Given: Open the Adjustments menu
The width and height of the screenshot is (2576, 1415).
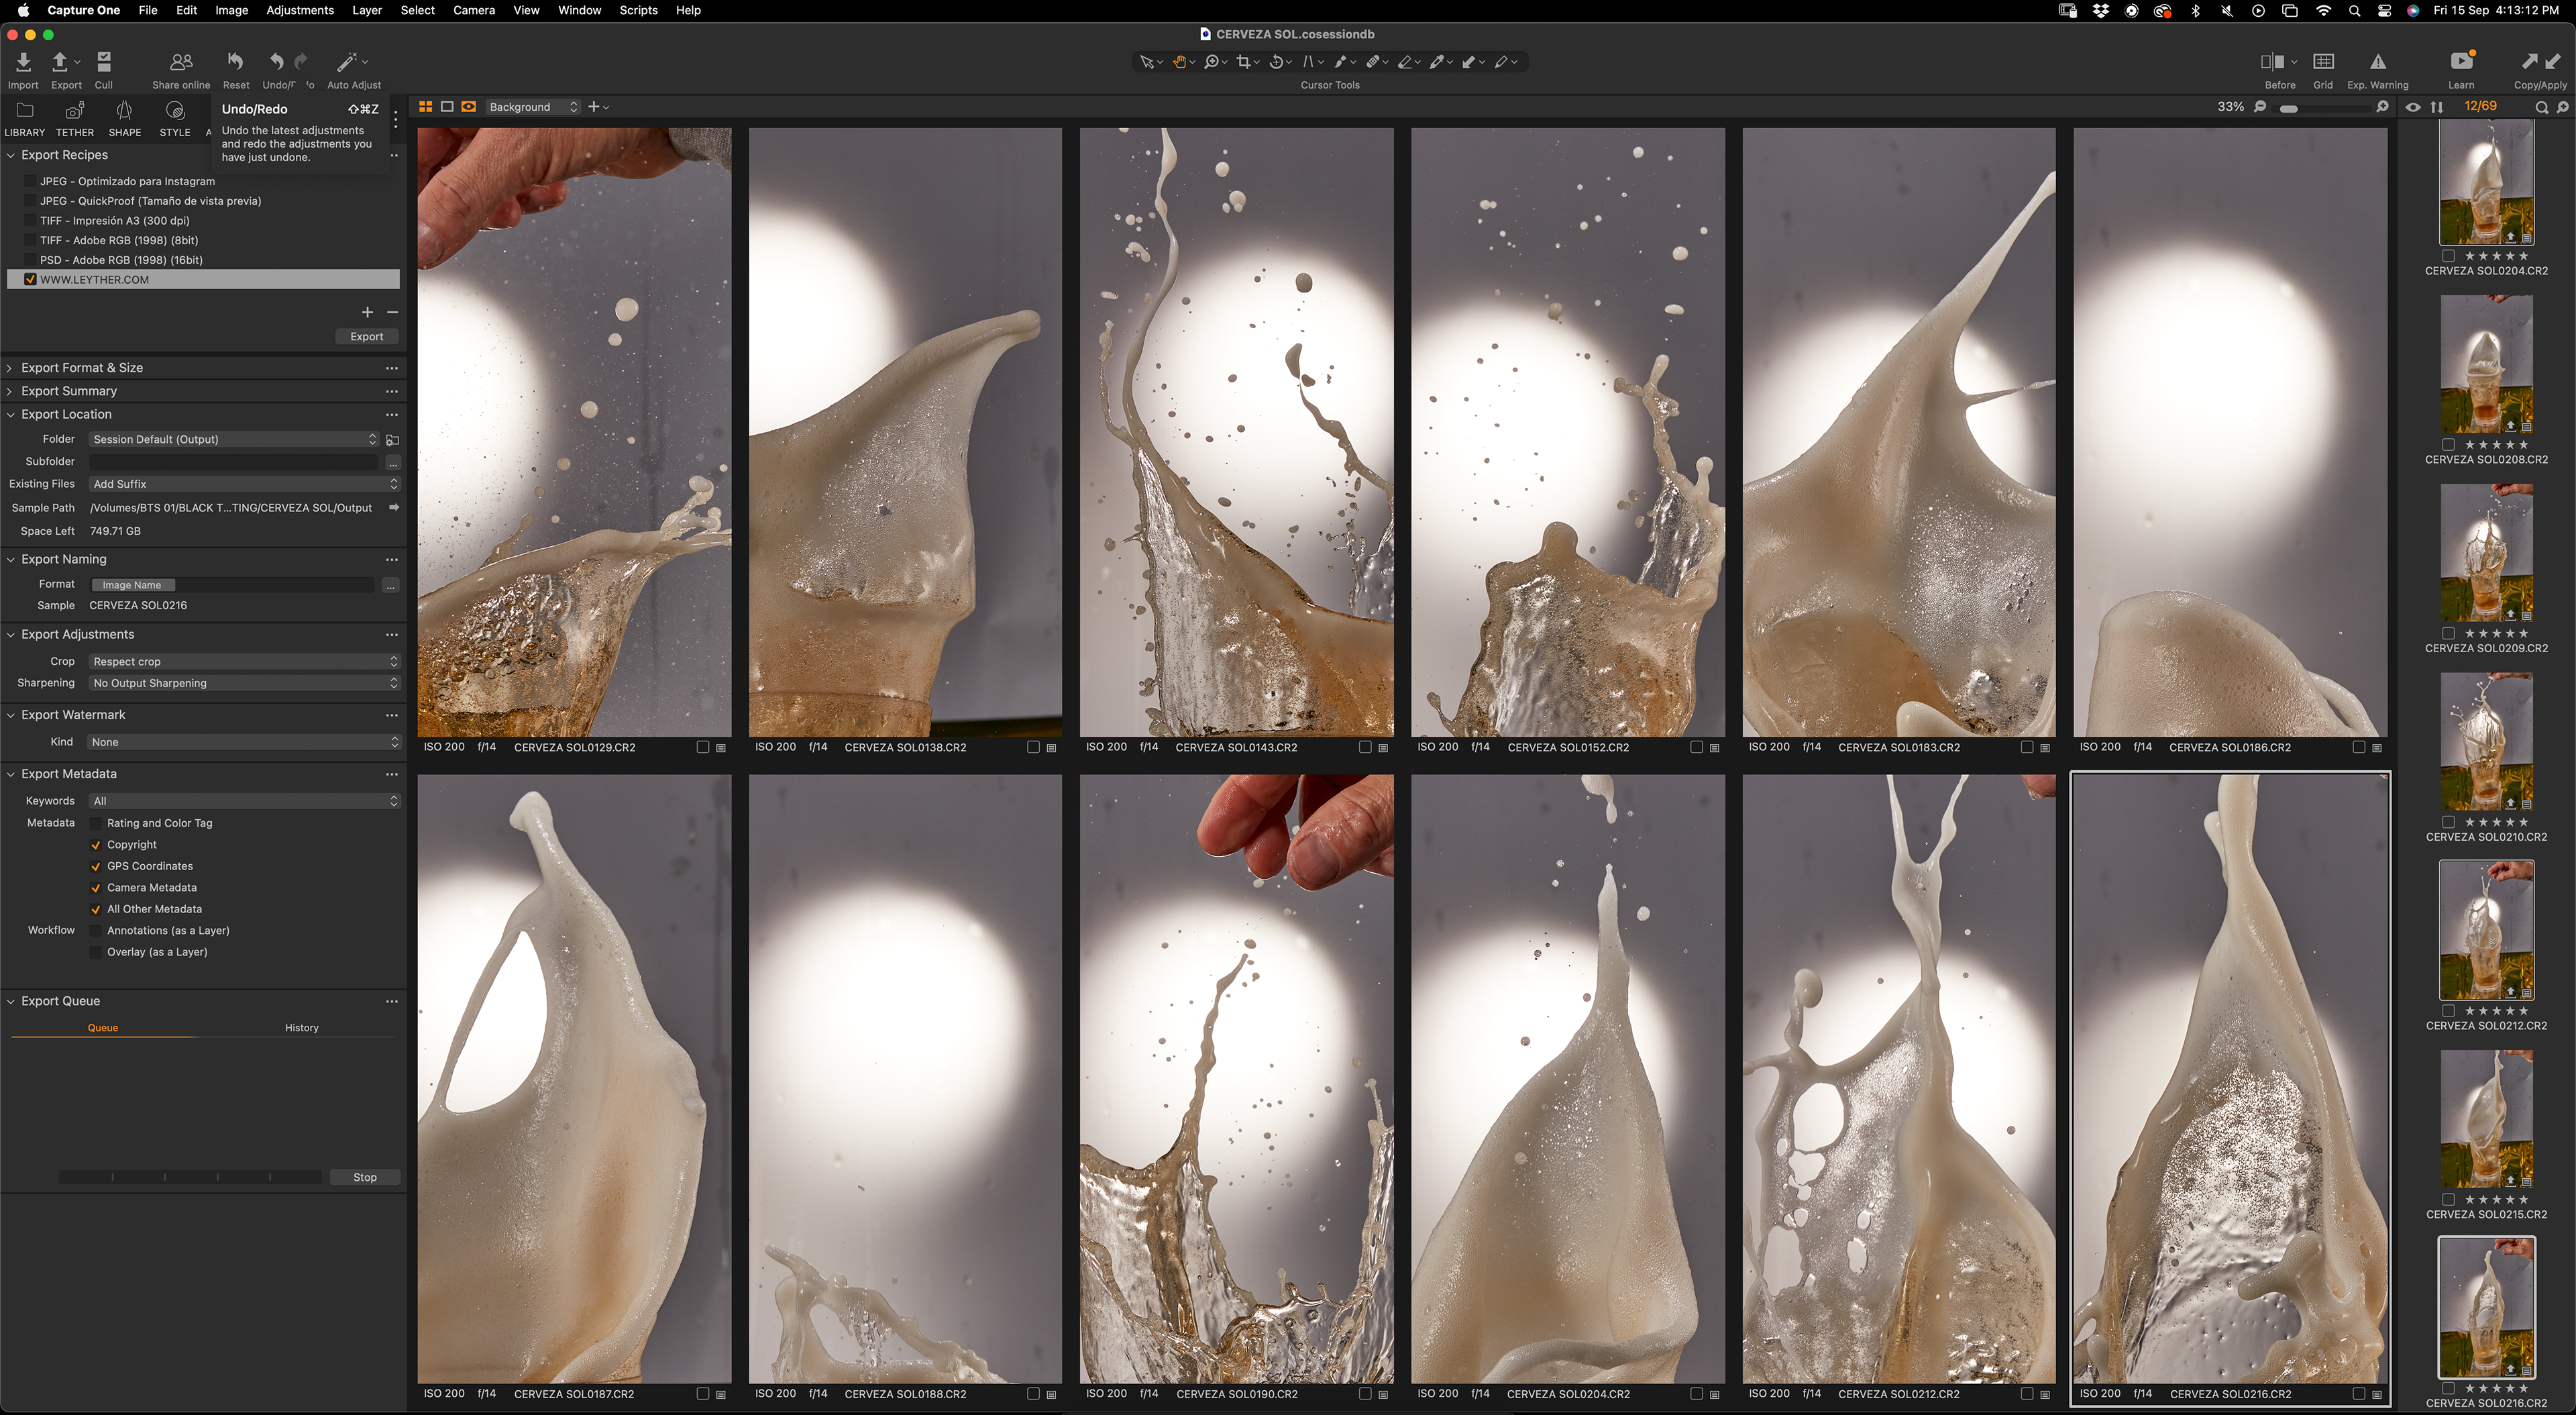Looking at the screenshot, I should 300,10.
